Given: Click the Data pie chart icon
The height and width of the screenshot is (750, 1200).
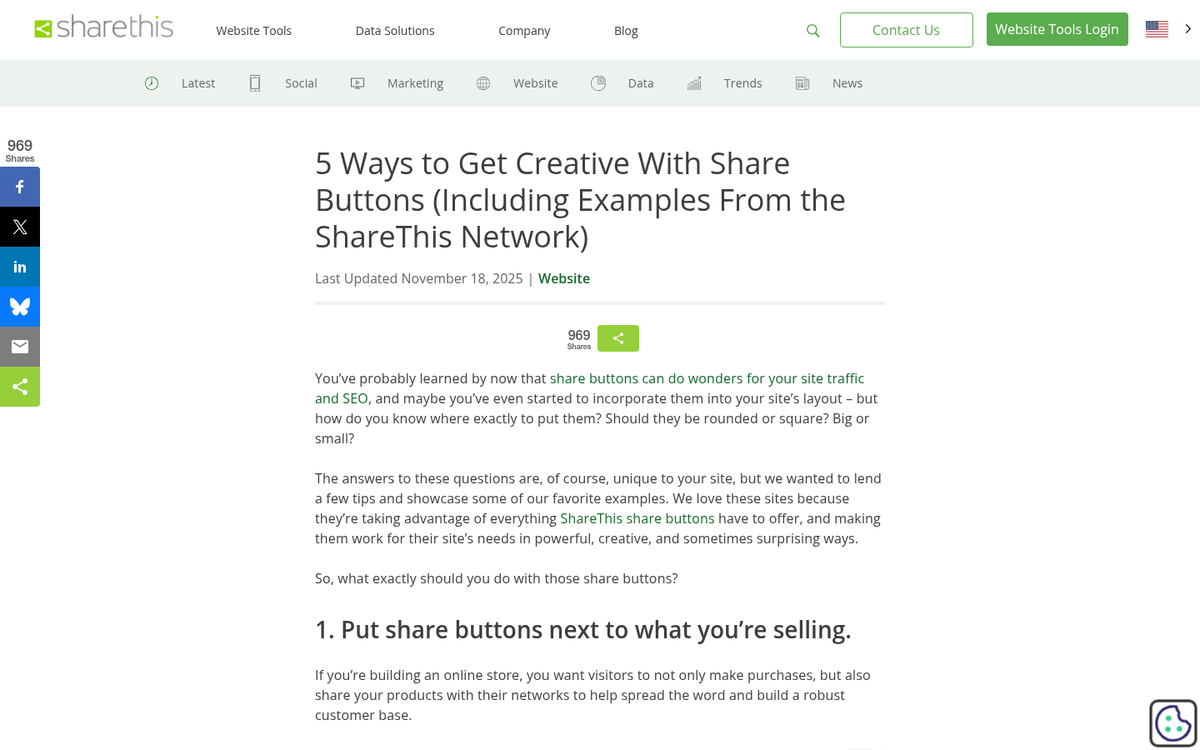Looking at the screenshot, I should pyautogui.click(x=598, y=83).
